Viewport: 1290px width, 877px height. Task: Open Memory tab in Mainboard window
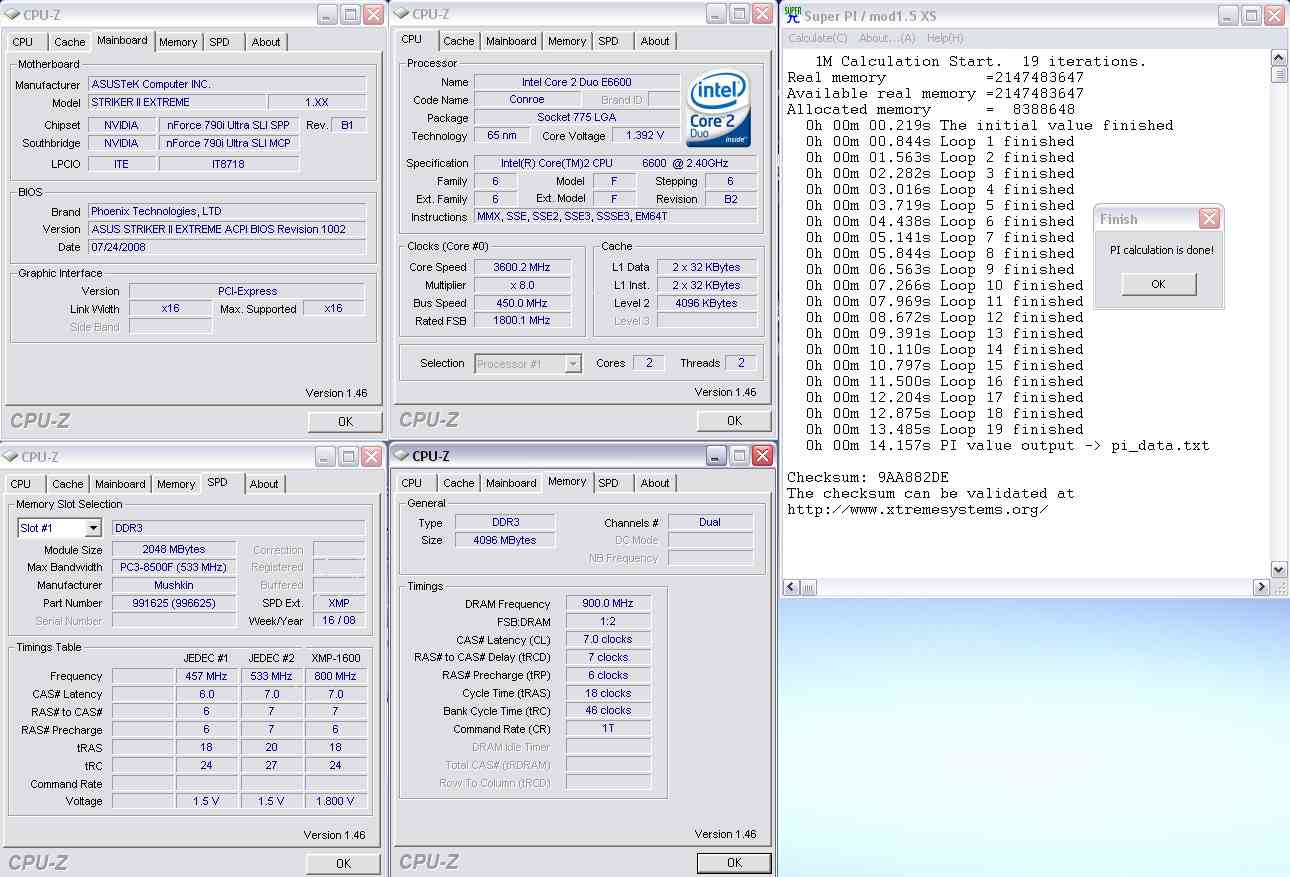click(178, 42)
